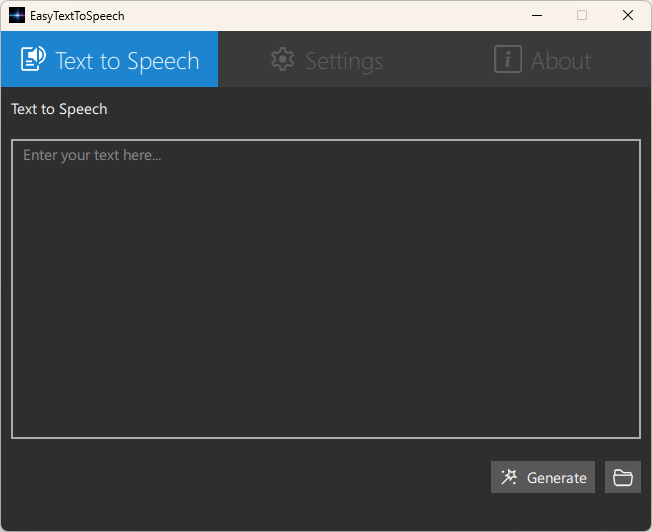This screenshot has width=652, height=532.
Task: Switch to the Settings tab label
Action: (344, 61)
